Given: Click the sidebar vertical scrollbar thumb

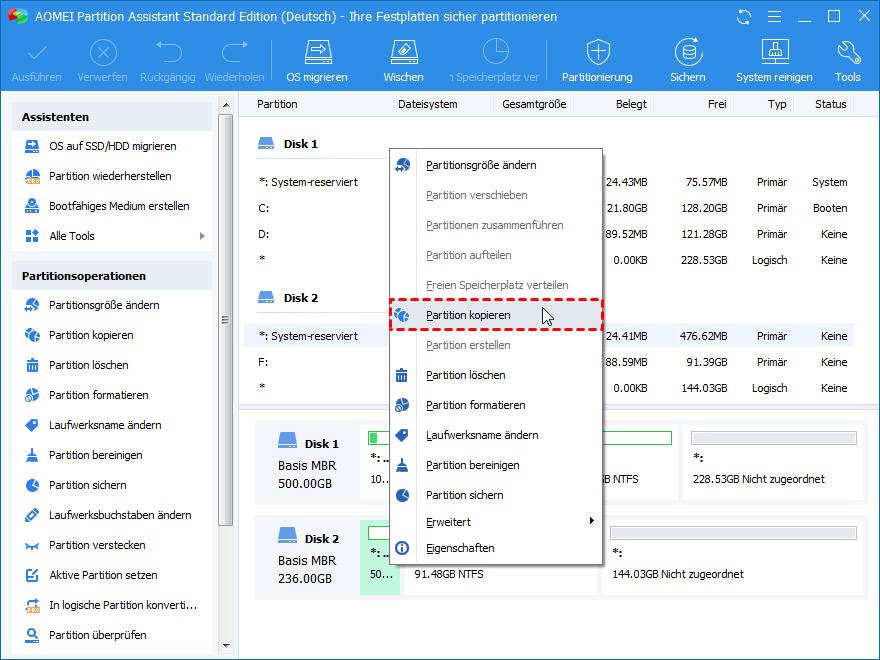Looking at the screenshot, I should pos(226,320).
